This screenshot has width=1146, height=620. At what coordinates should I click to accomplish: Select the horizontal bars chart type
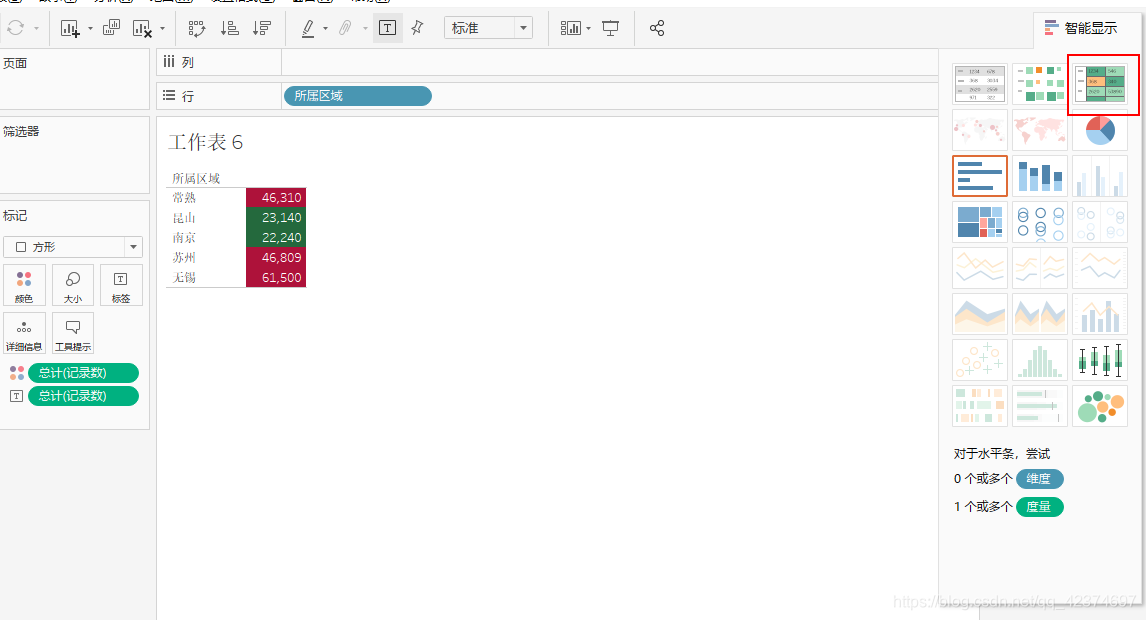[980, 176]
